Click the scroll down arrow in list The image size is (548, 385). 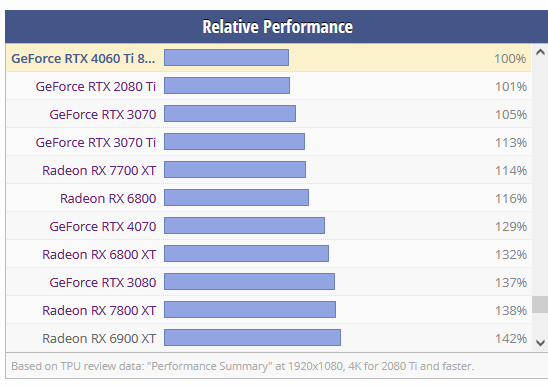click(x=540, y=343)
